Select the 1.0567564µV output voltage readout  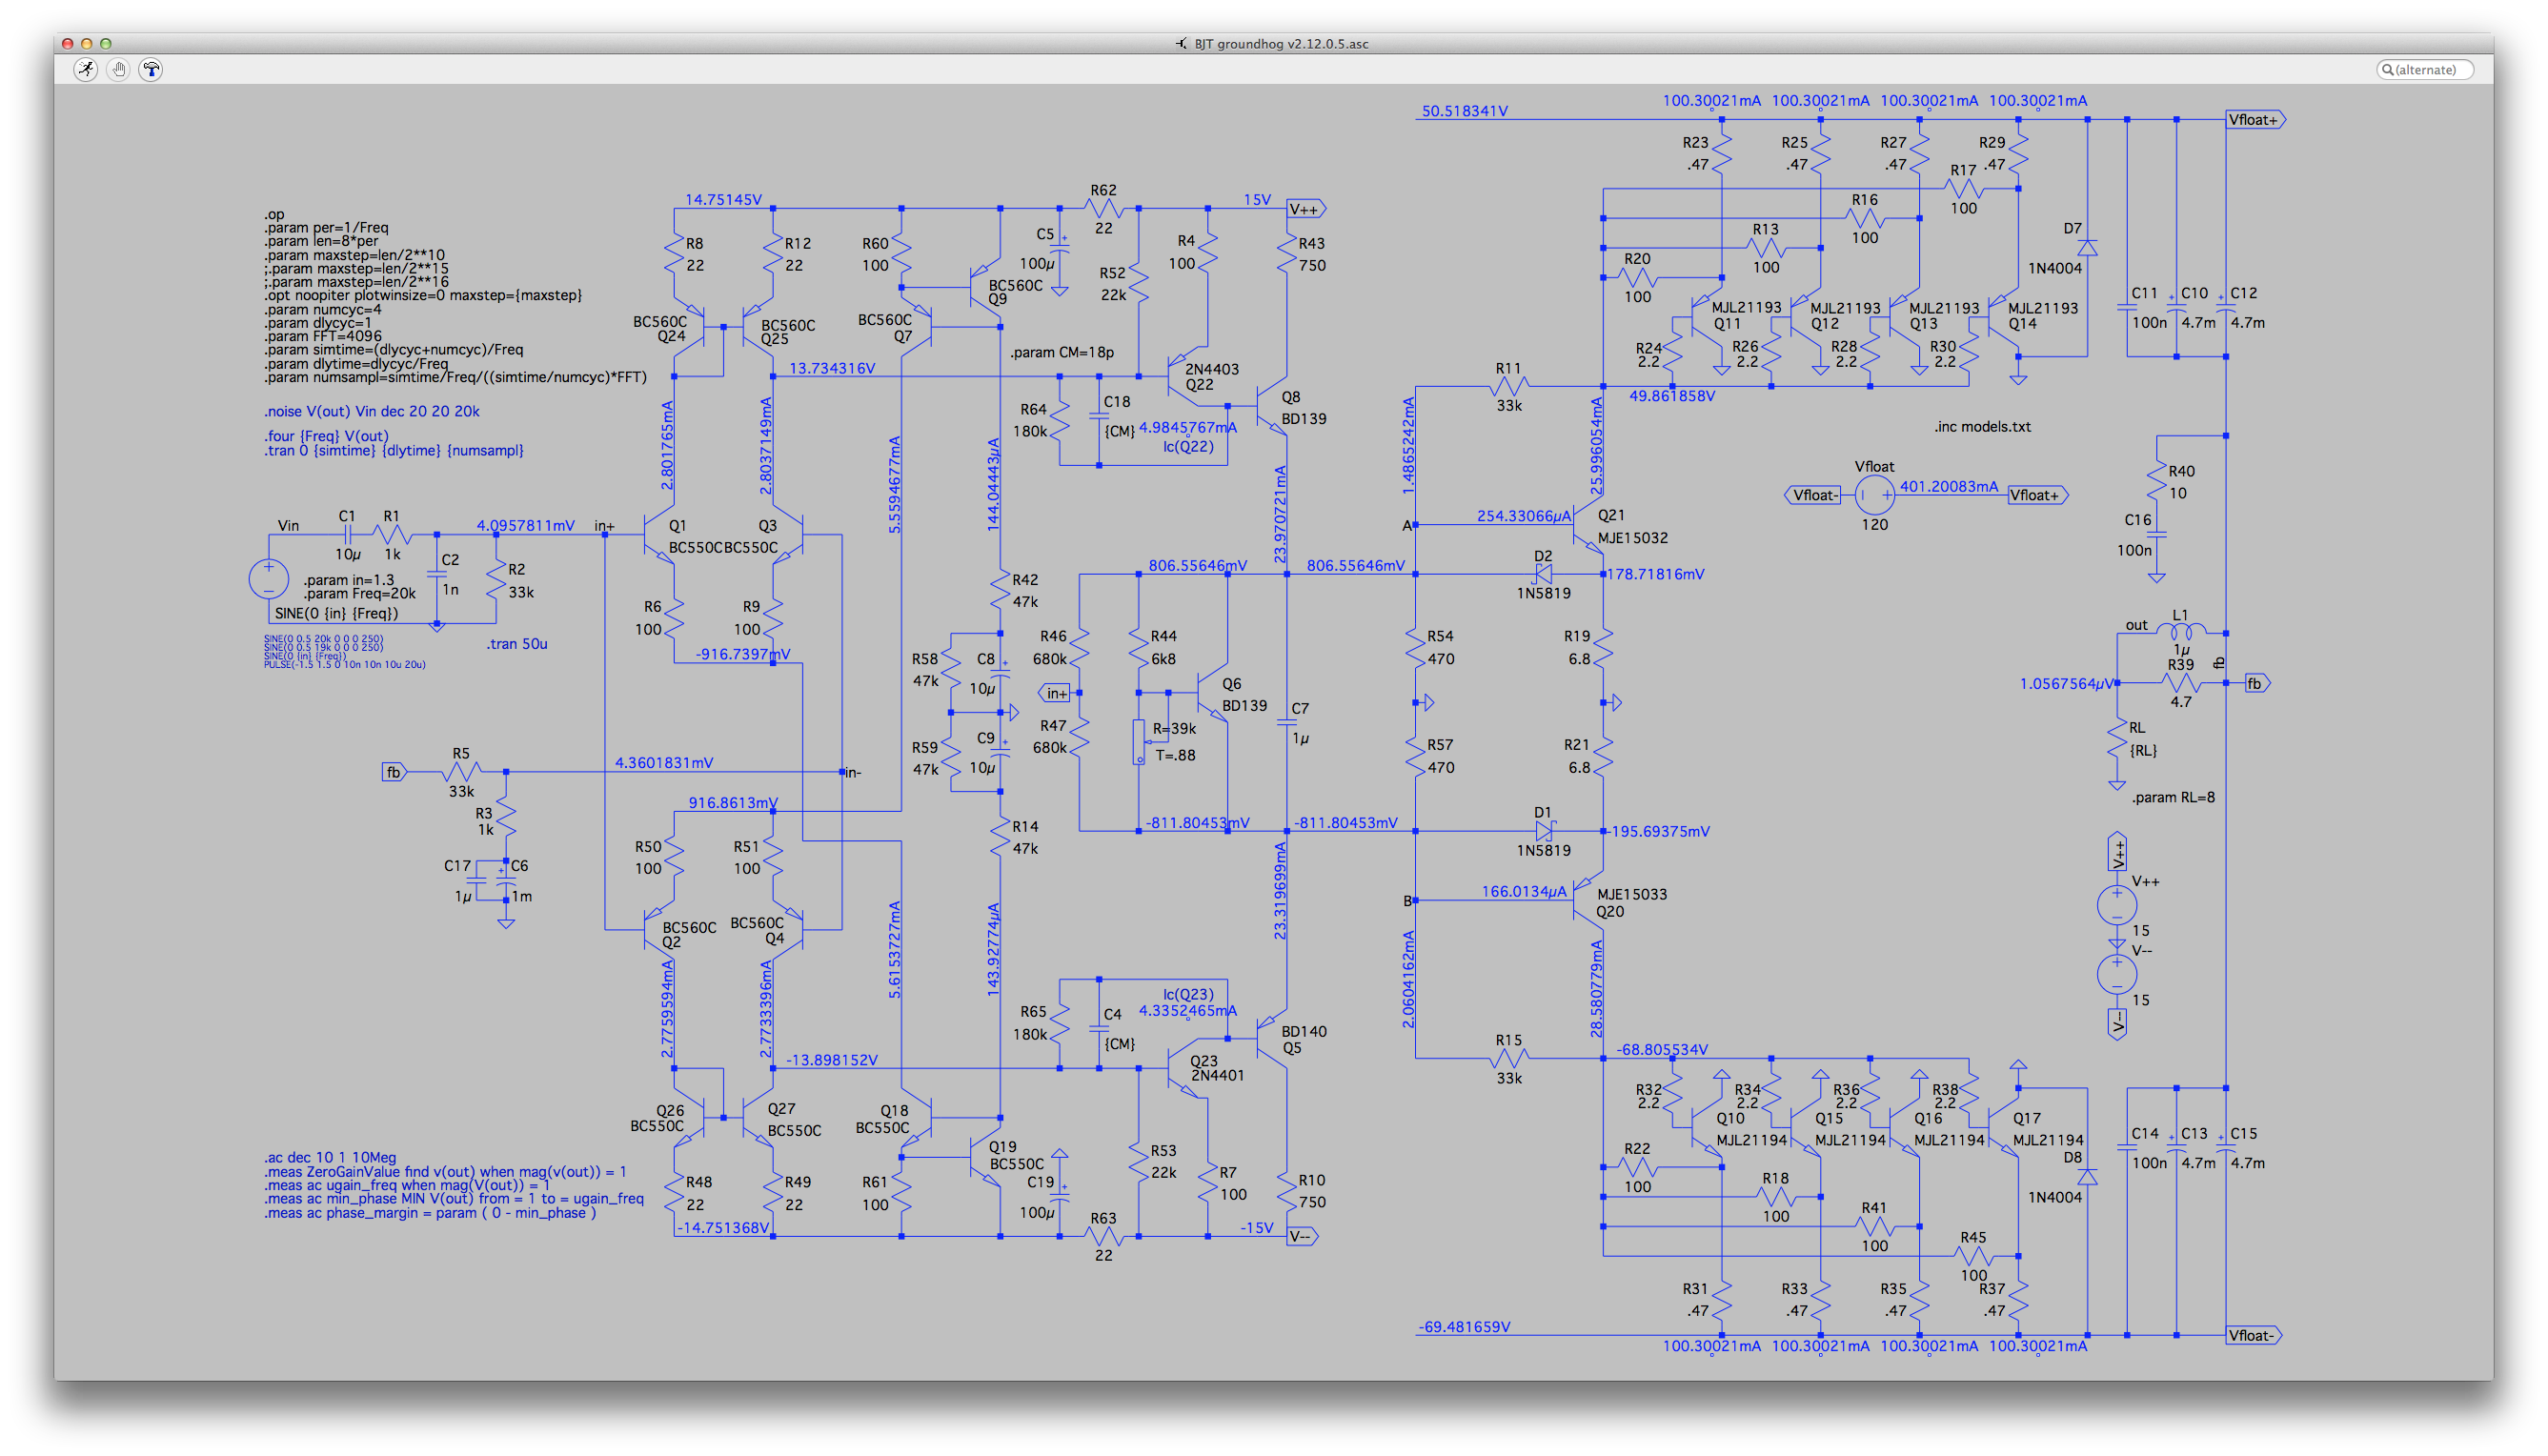coord(2066,684)
